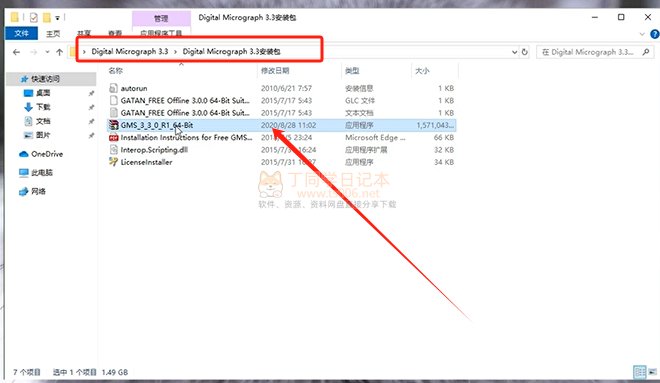Viewport: 660px width, 383px height.
Task: Click the autorun setup information file icon
Action: 113,88
